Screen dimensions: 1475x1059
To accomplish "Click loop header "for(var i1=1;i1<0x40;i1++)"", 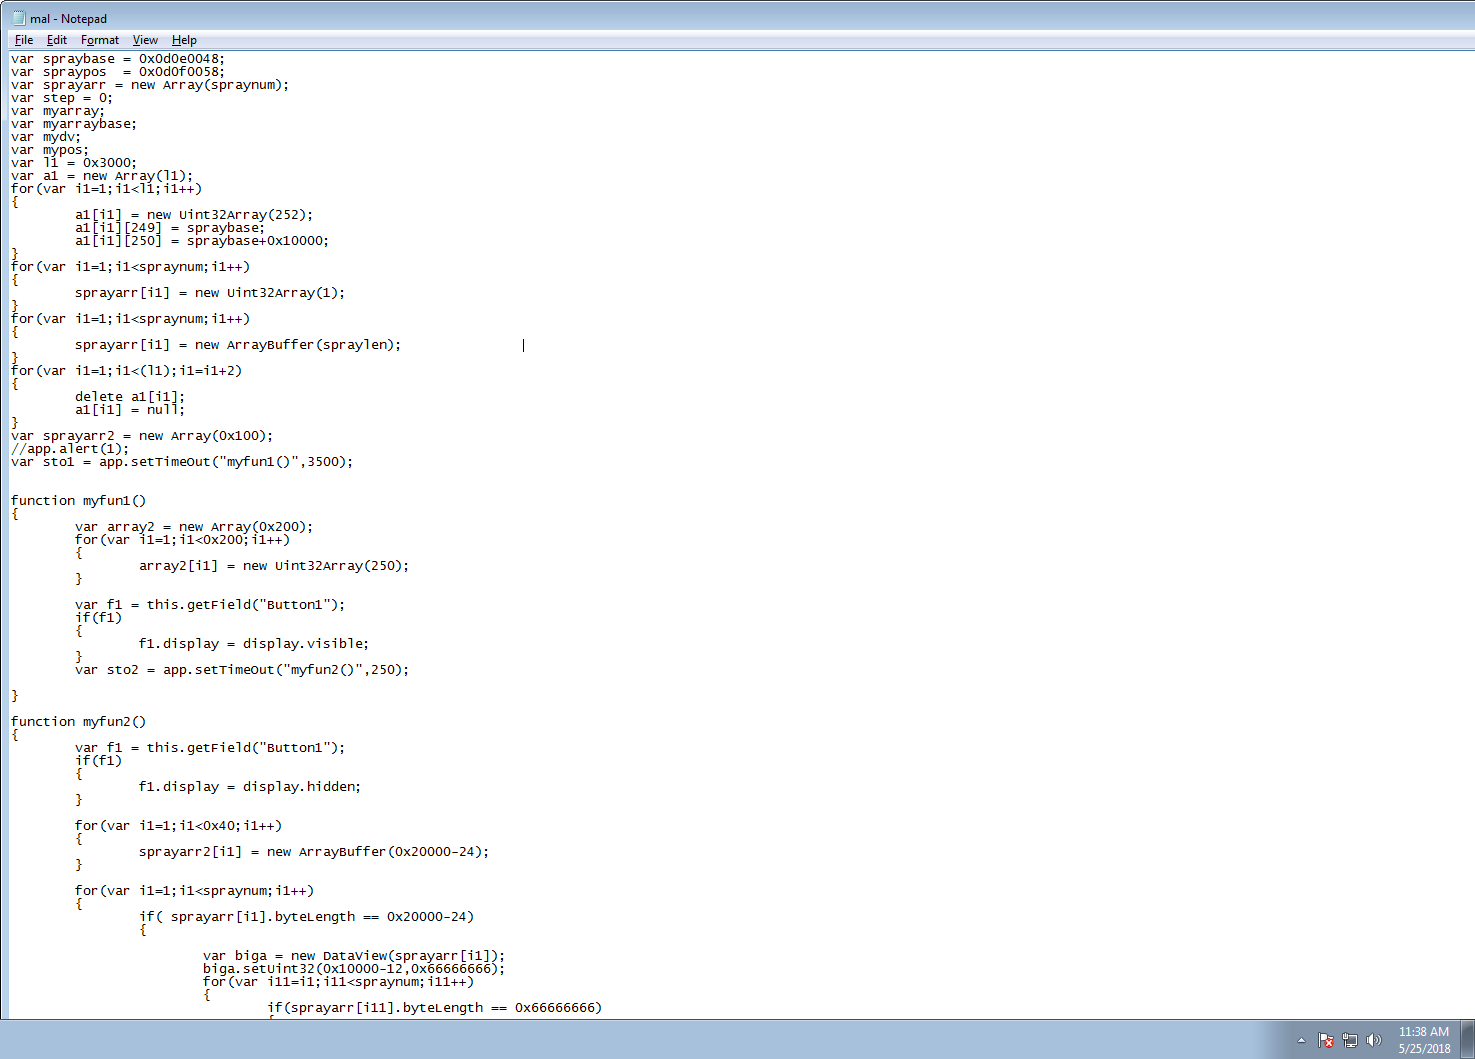I will pyautogui.click(x=178, y=826).
